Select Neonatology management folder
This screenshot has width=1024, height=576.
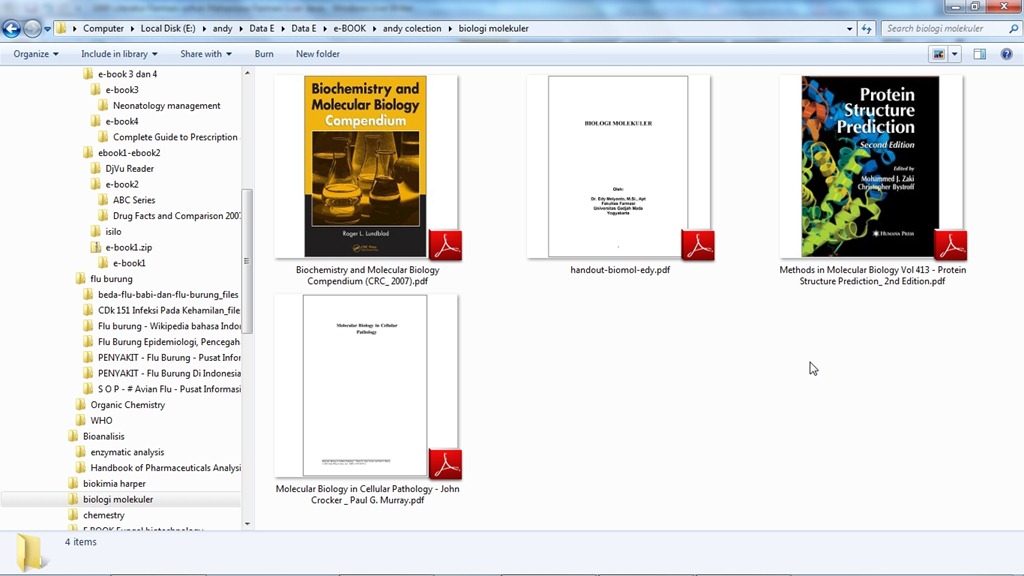(167, 105)
